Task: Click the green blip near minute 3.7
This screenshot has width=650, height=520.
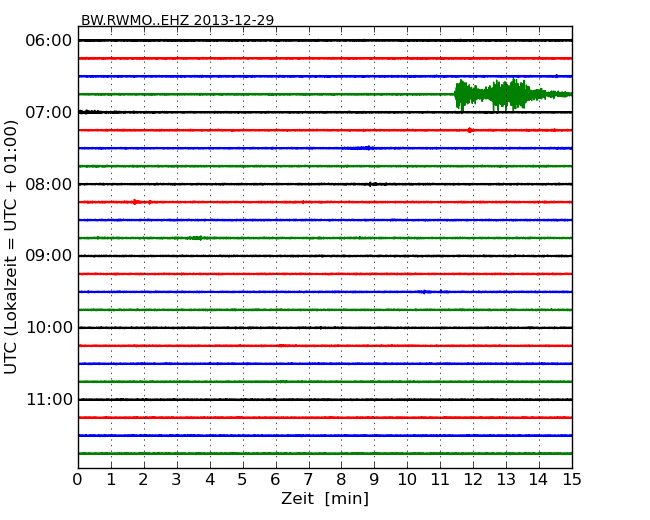Action: (196, 238)
